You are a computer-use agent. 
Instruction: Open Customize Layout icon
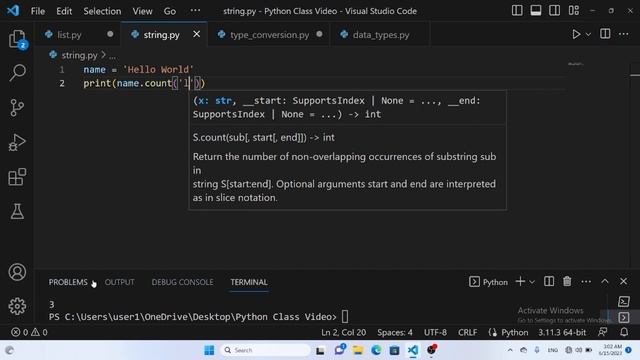coord(573,11)
